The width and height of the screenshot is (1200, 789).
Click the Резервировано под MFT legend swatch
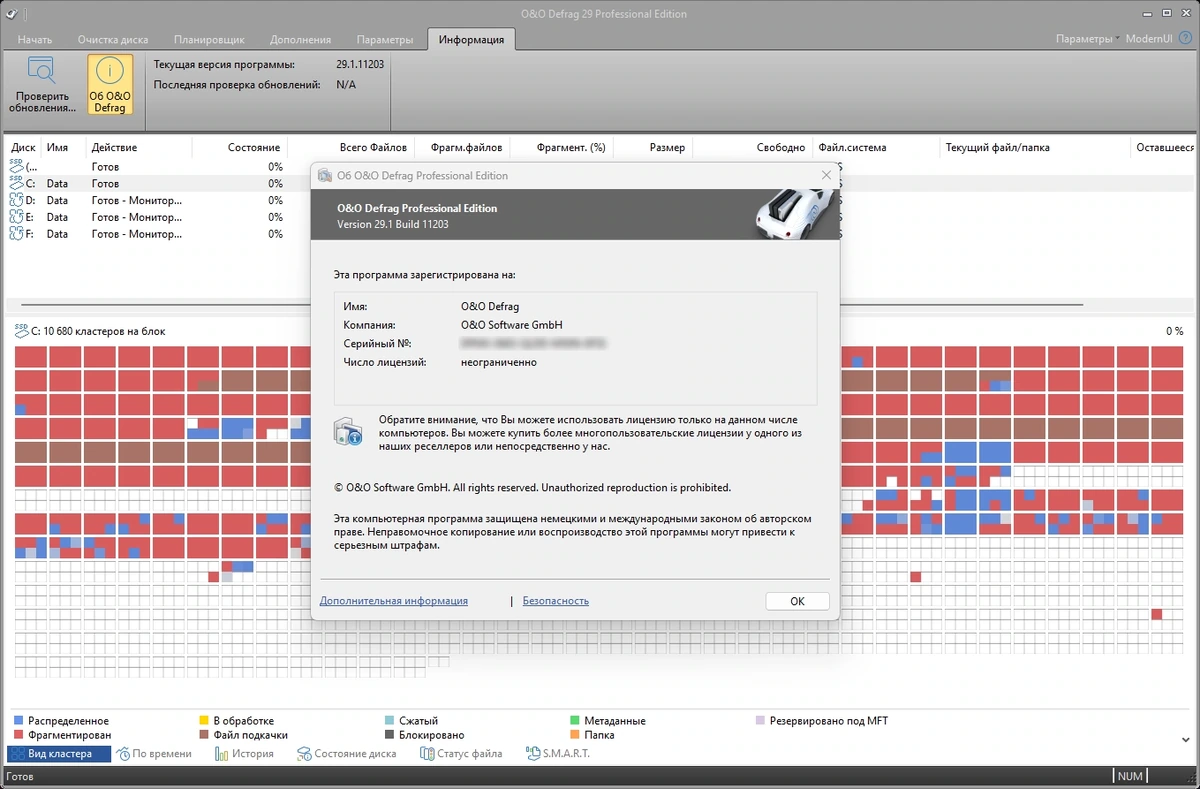point(760,720)
